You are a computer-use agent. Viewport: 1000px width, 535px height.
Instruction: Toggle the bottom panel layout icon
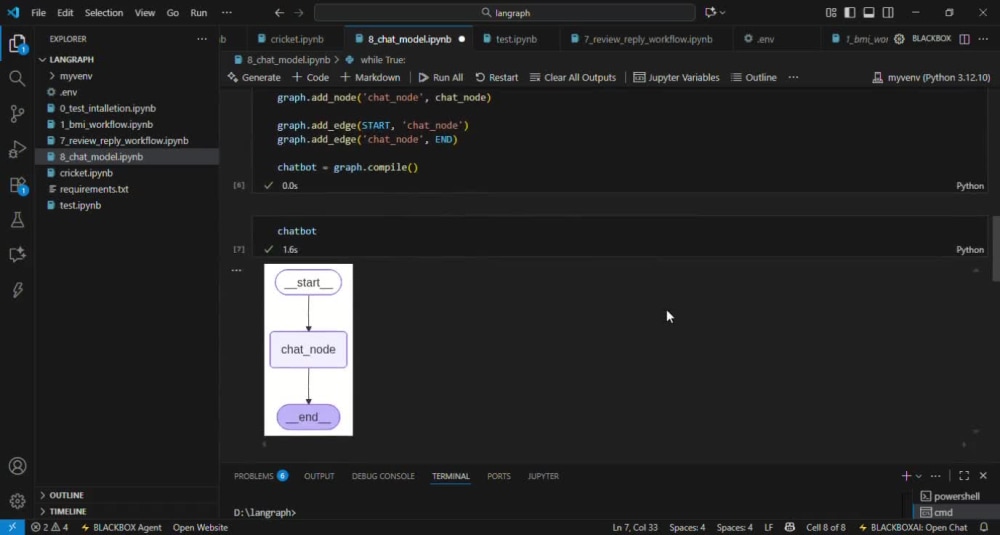tap(869, 13)
